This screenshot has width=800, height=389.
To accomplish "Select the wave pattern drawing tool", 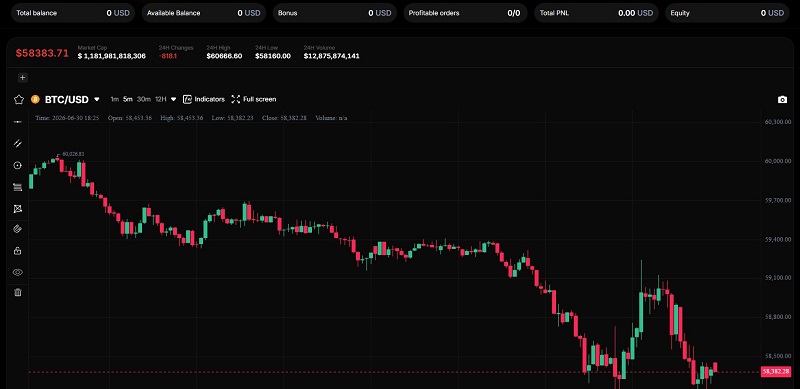I will 18,209.
